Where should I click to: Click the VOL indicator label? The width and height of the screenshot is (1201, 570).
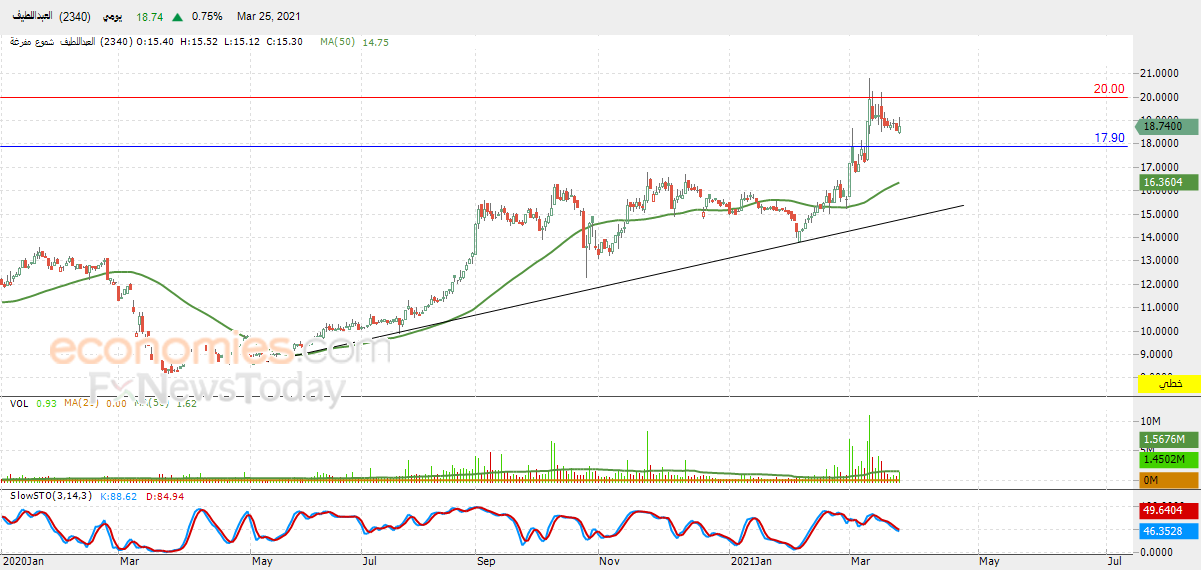[x=18, y=403]
